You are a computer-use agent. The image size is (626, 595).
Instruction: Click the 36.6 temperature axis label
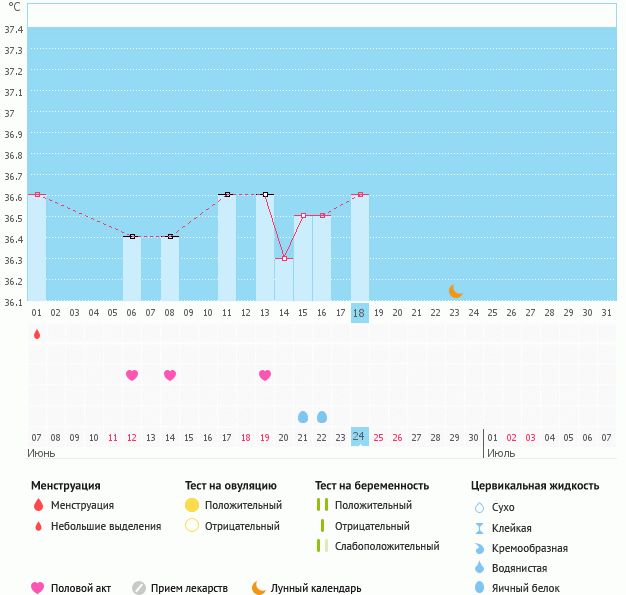pos(14,198)
